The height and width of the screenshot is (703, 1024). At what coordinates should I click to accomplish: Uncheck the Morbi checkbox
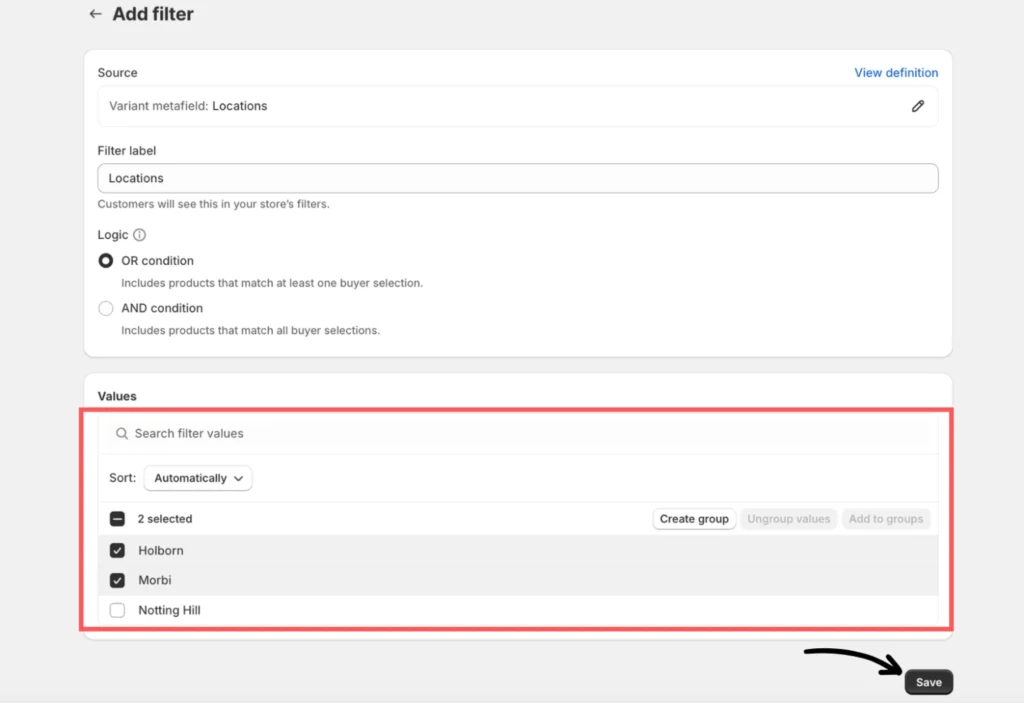pyautogui.click(x=117, y=580)
